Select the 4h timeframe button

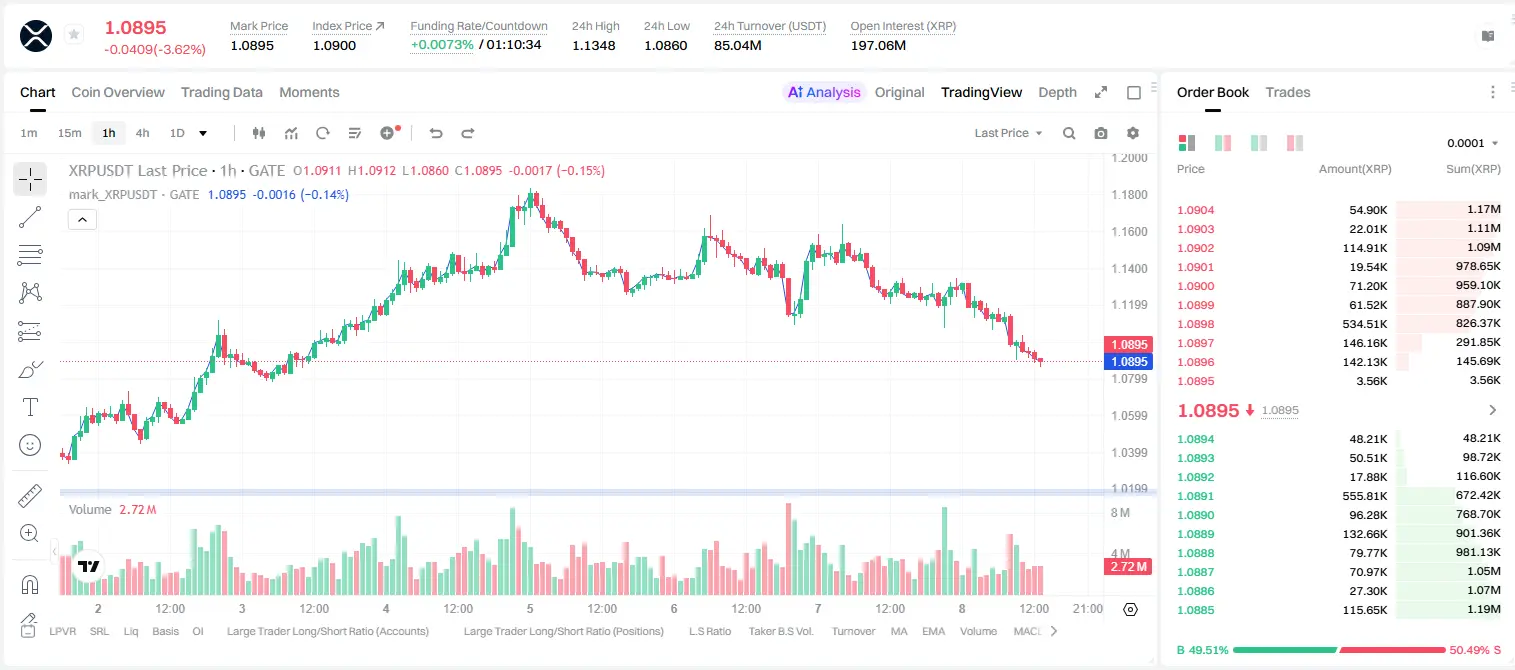pos(143,133)
